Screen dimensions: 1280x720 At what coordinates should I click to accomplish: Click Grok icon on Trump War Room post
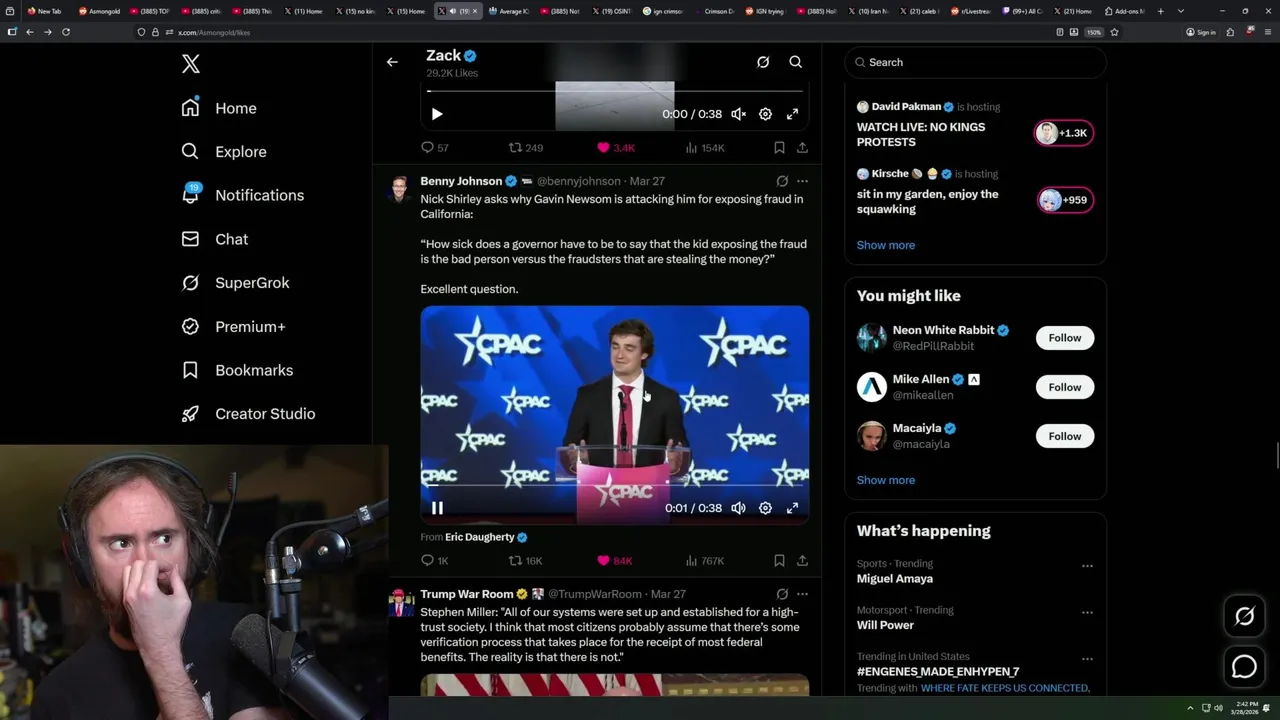pyautogui.click(x=782, y=594)
